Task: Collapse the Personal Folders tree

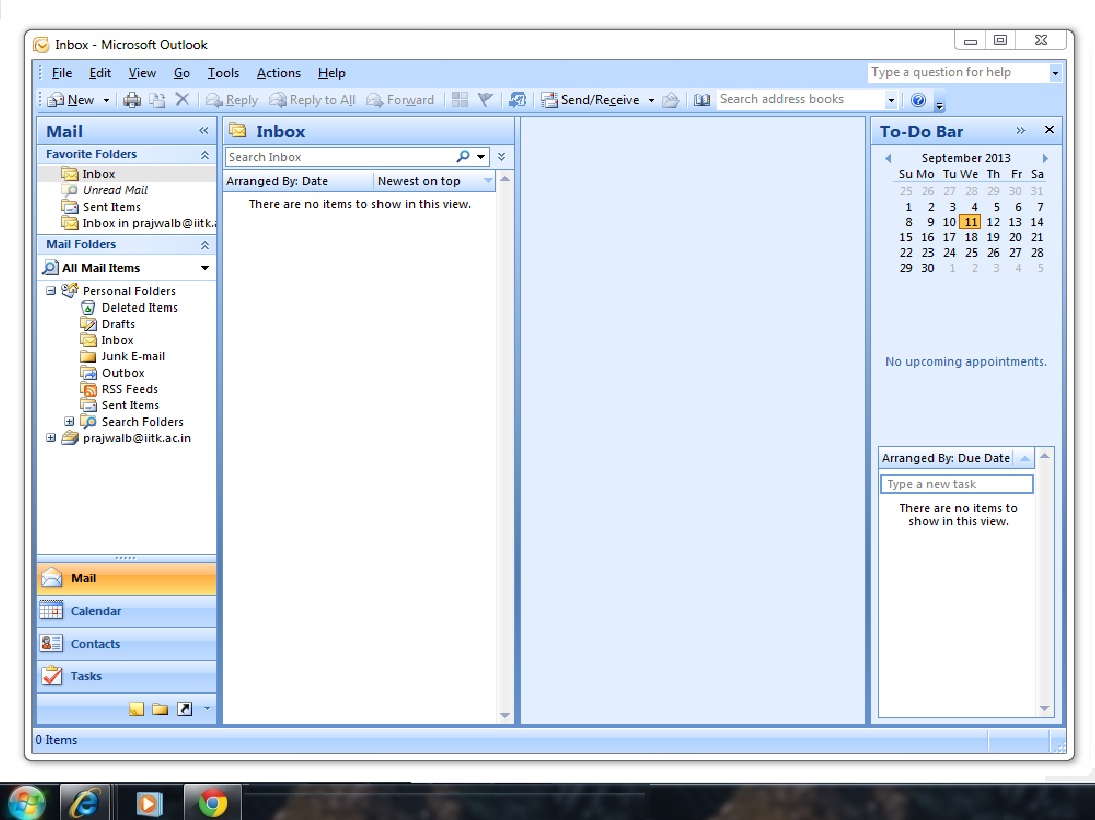Action: pyautogui.click(x=51, y=291)
